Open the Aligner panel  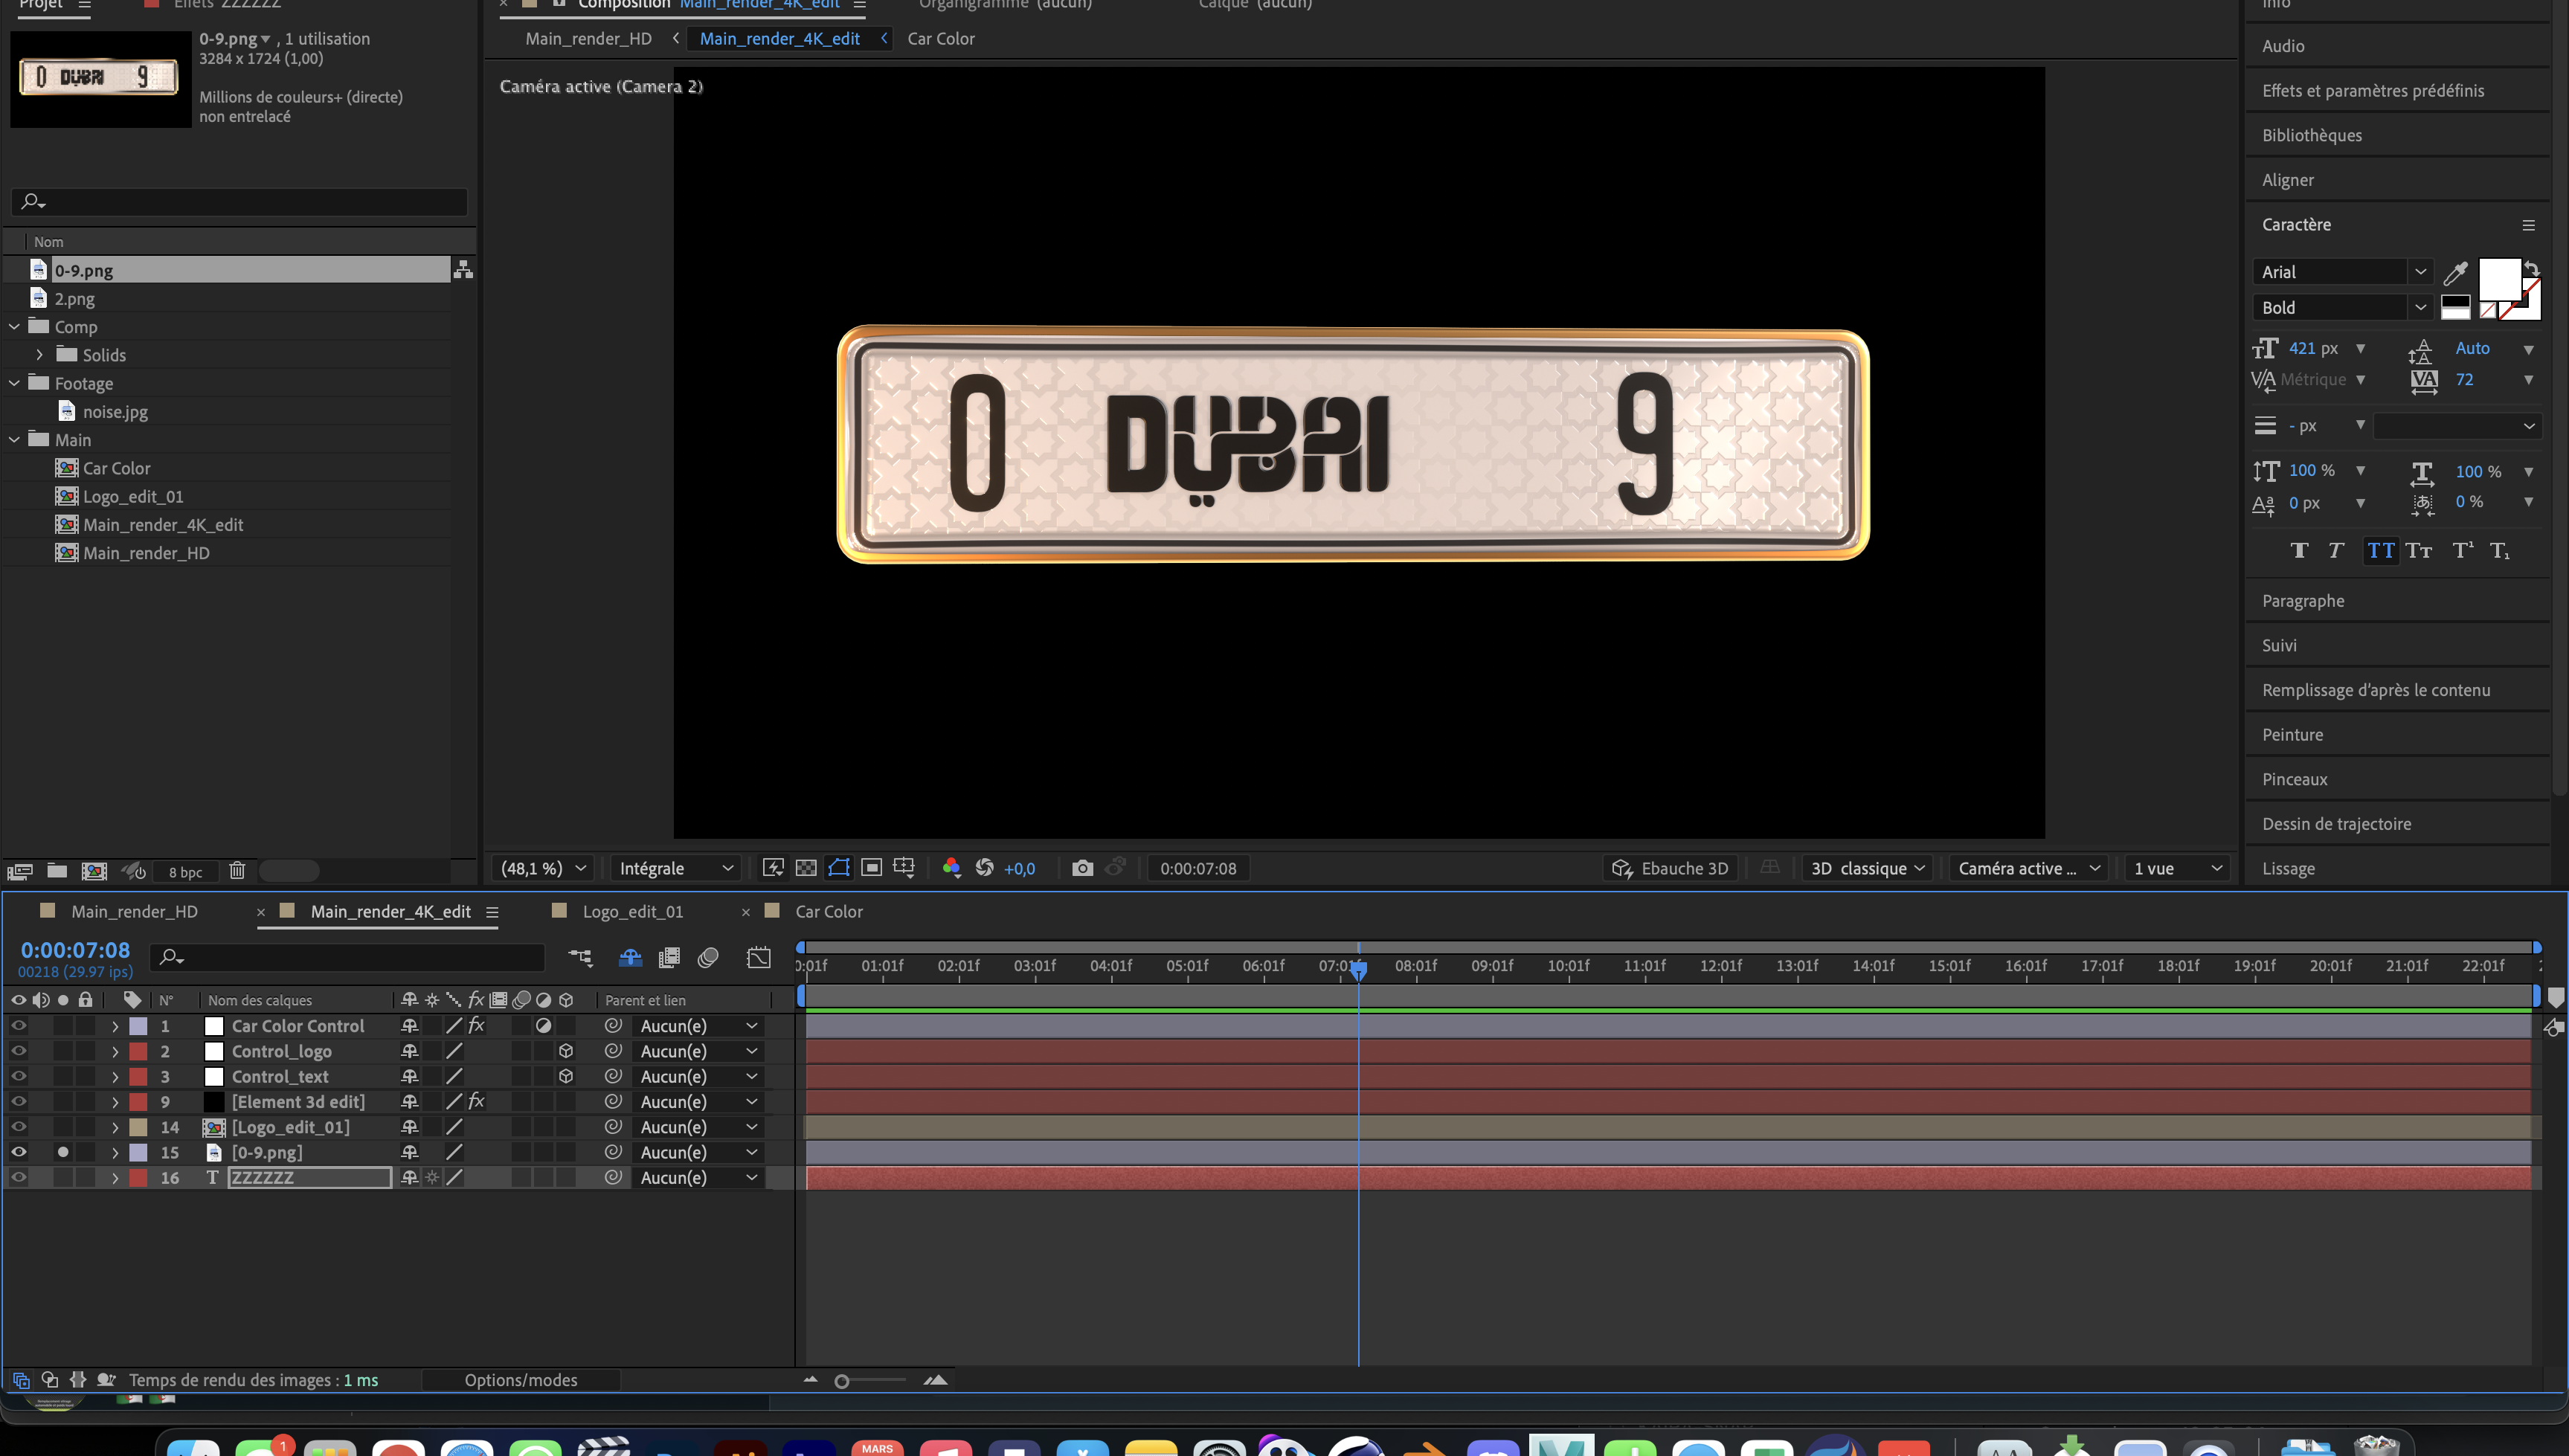tap(2288, 180)
